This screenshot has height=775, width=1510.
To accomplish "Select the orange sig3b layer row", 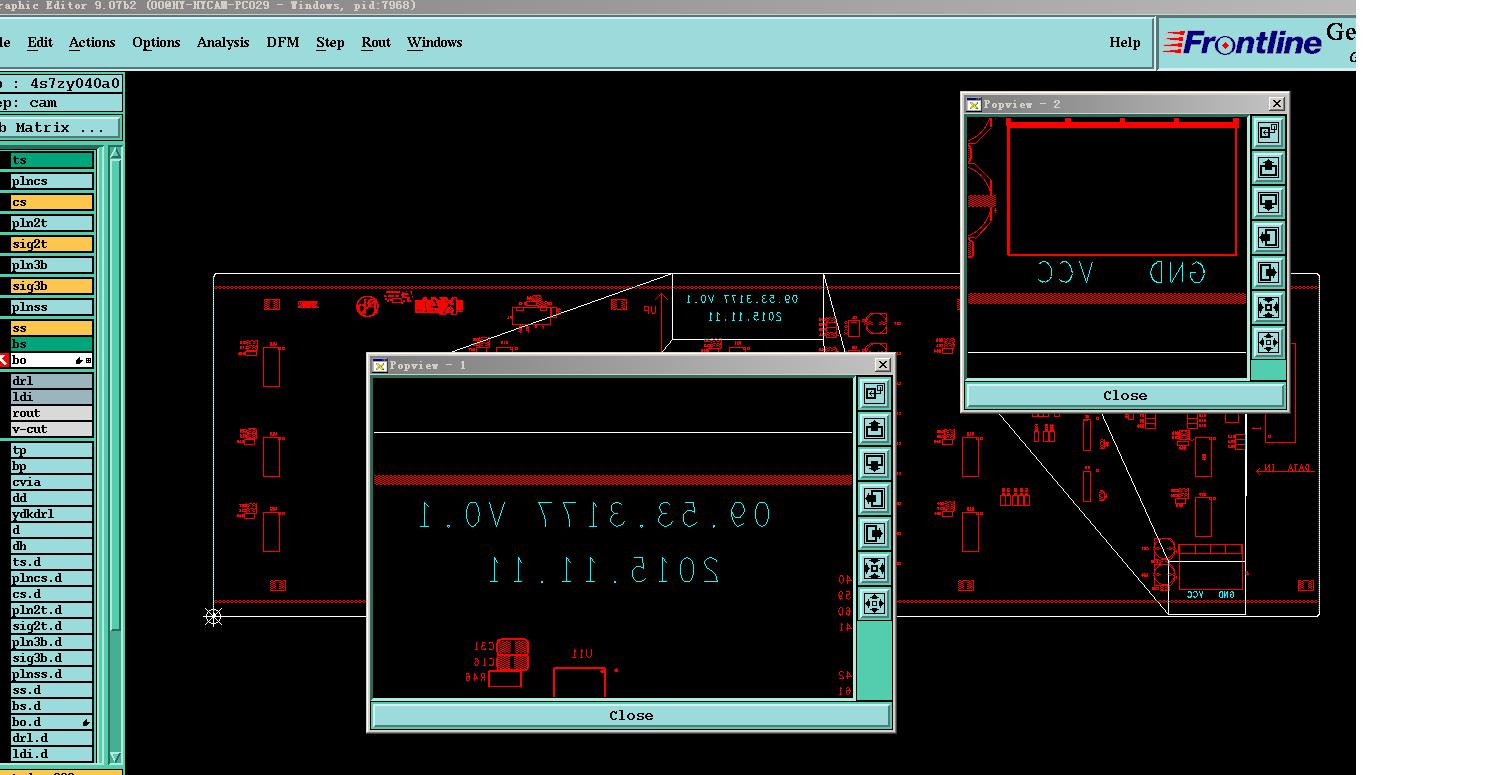I will (51, 286).
